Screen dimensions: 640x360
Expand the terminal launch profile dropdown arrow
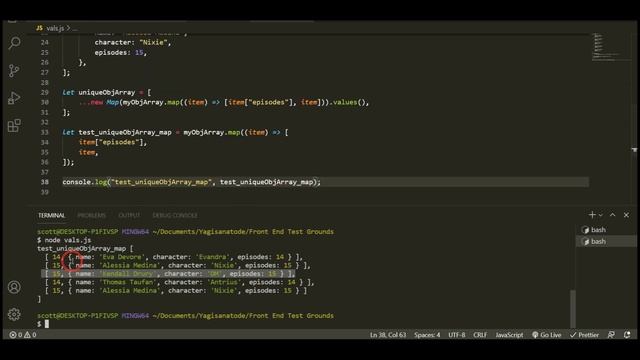click(601, 215)
